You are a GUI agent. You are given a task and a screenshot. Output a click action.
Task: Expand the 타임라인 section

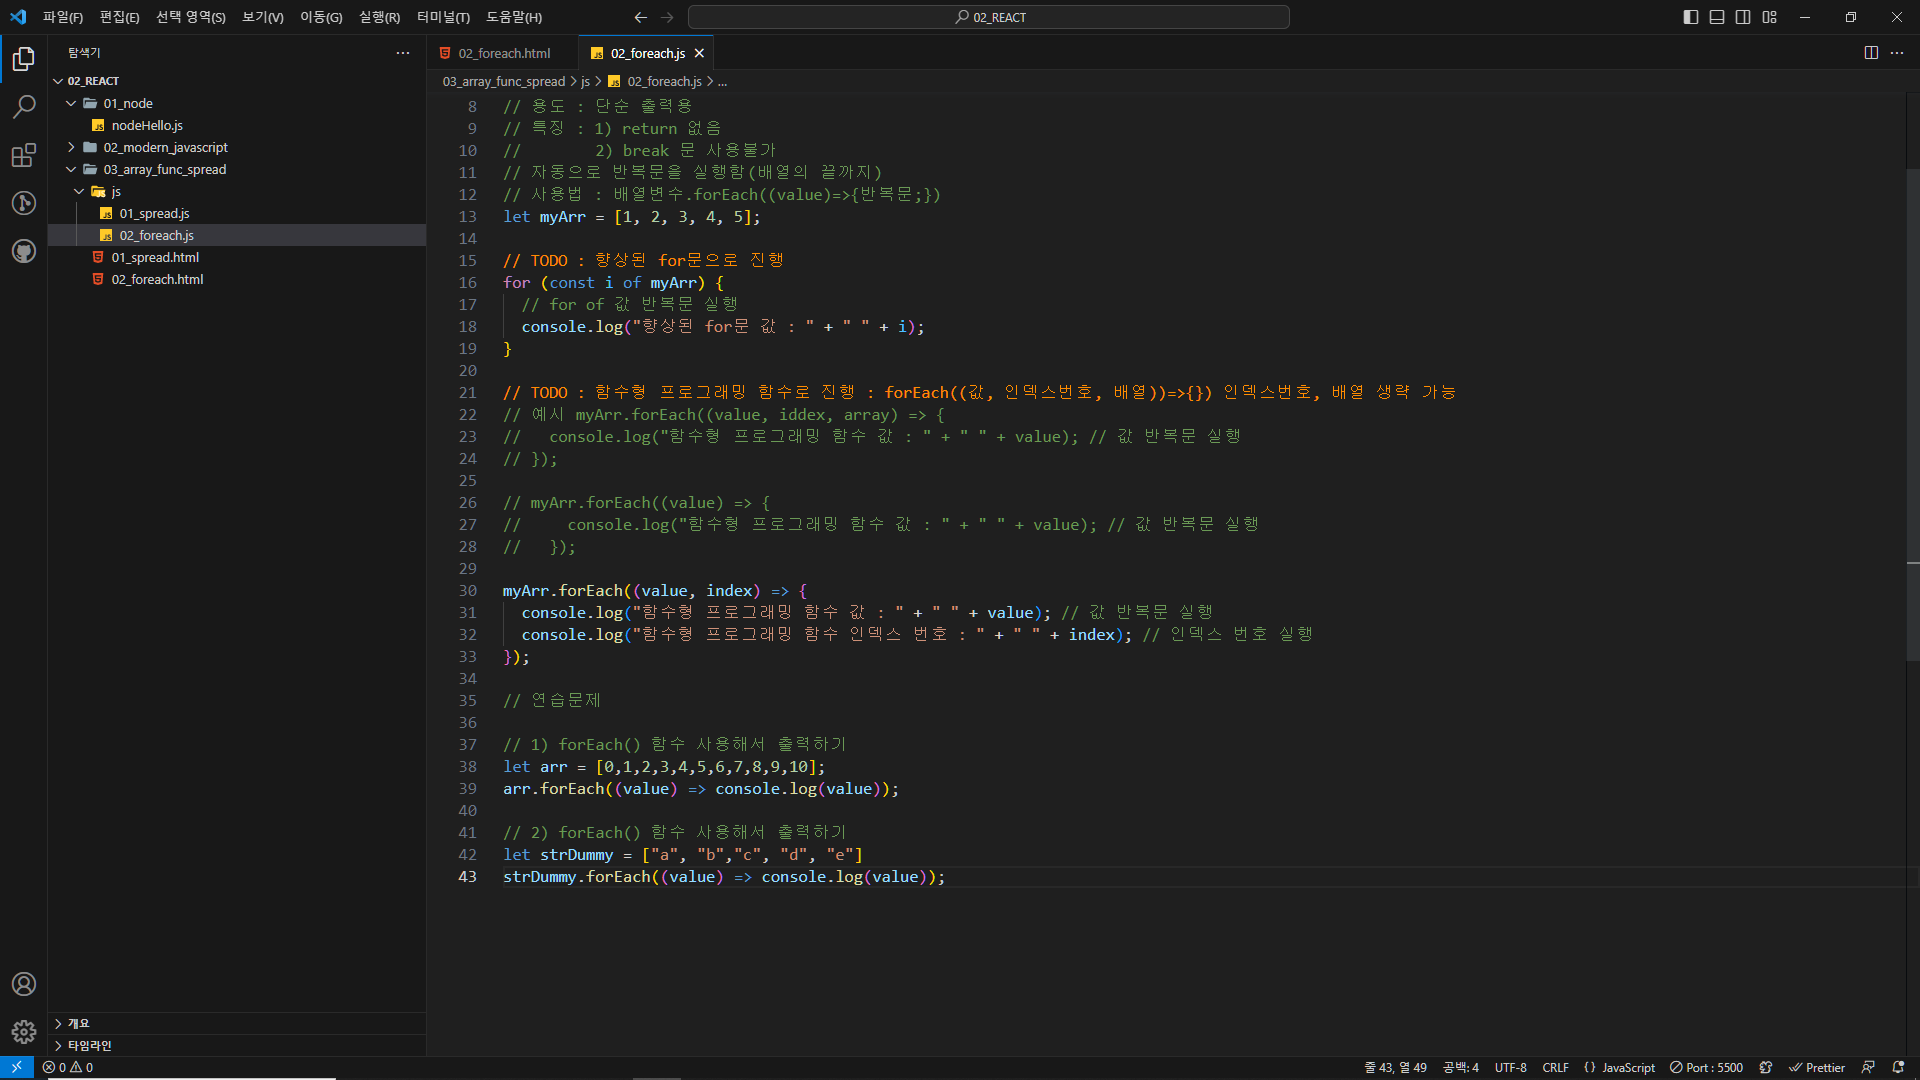click(89, 1045)
